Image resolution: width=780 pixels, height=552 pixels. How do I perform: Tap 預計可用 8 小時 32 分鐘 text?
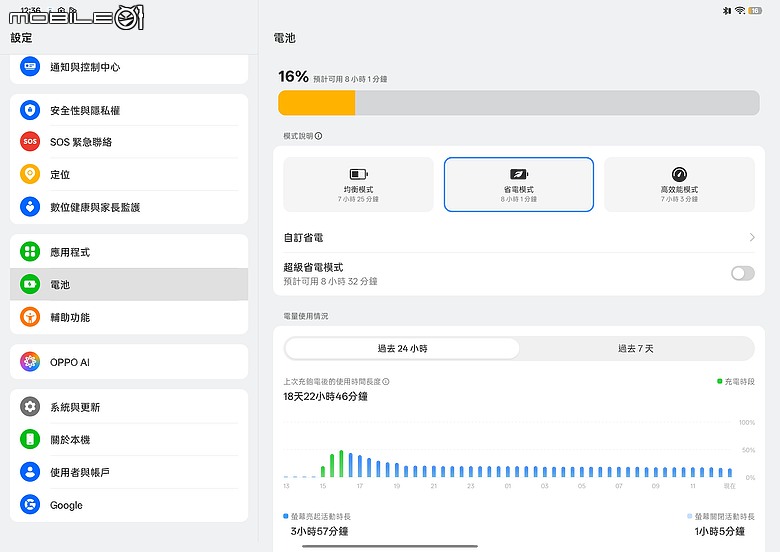[x=330, y=281]
